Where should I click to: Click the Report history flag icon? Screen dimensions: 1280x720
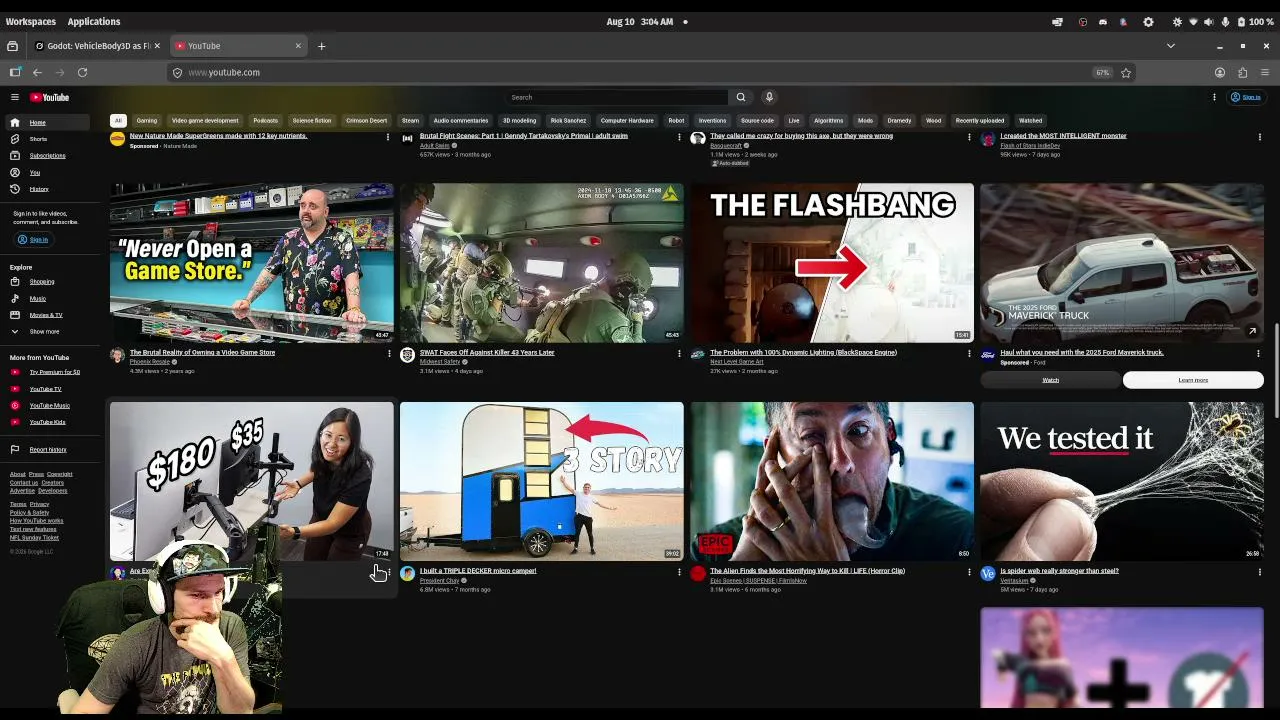[x=15, y=449]
